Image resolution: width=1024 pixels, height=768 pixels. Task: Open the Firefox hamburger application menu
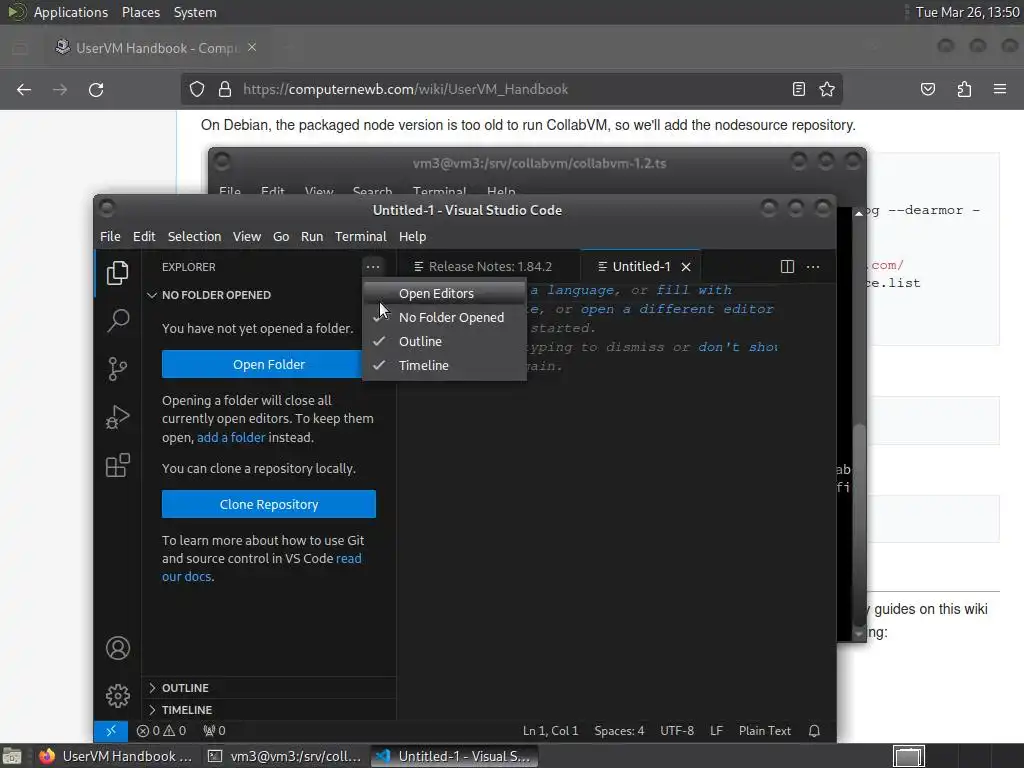(x=1000, y=89)
